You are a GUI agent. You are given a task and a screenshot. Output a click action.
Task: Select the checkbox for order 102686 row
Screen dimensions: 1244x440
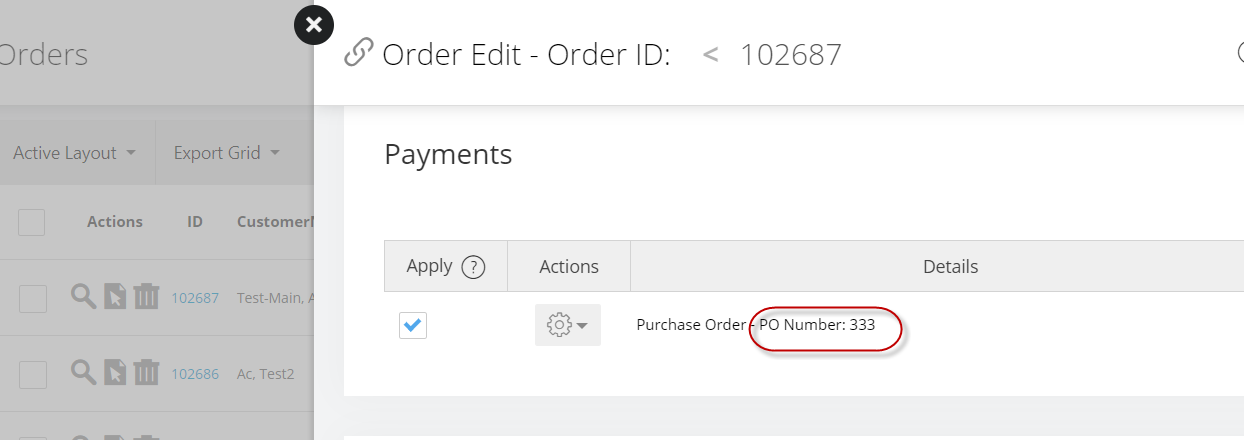33,375
